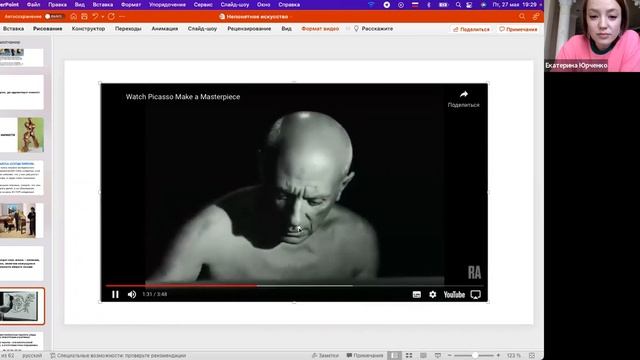This screenshot has width=640, height=360.
Task: Click the Расскажите search field
Action: 373,29
